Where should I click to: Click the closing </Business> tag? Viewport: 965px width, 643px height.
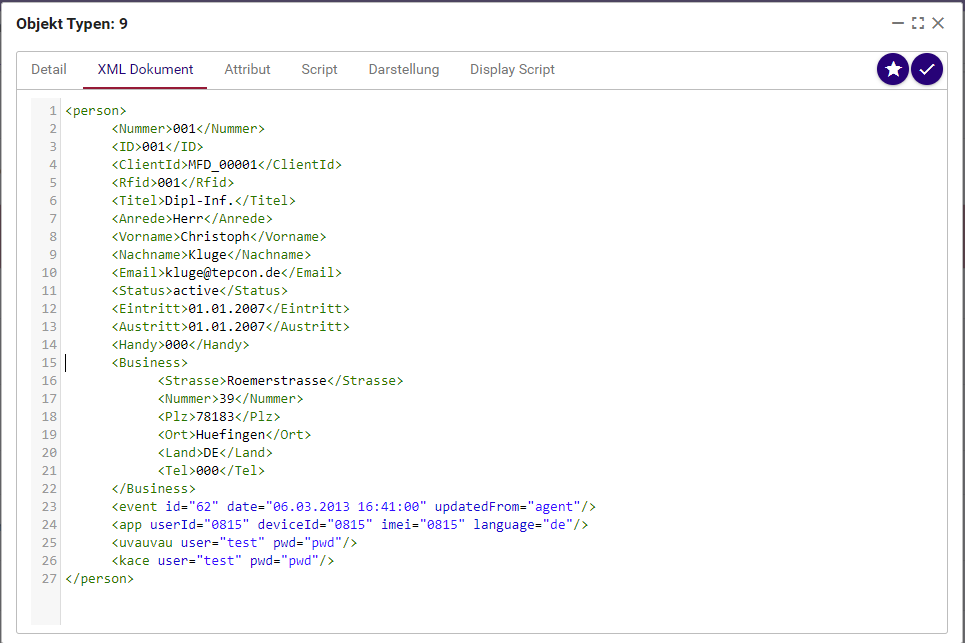click(153, 489)
